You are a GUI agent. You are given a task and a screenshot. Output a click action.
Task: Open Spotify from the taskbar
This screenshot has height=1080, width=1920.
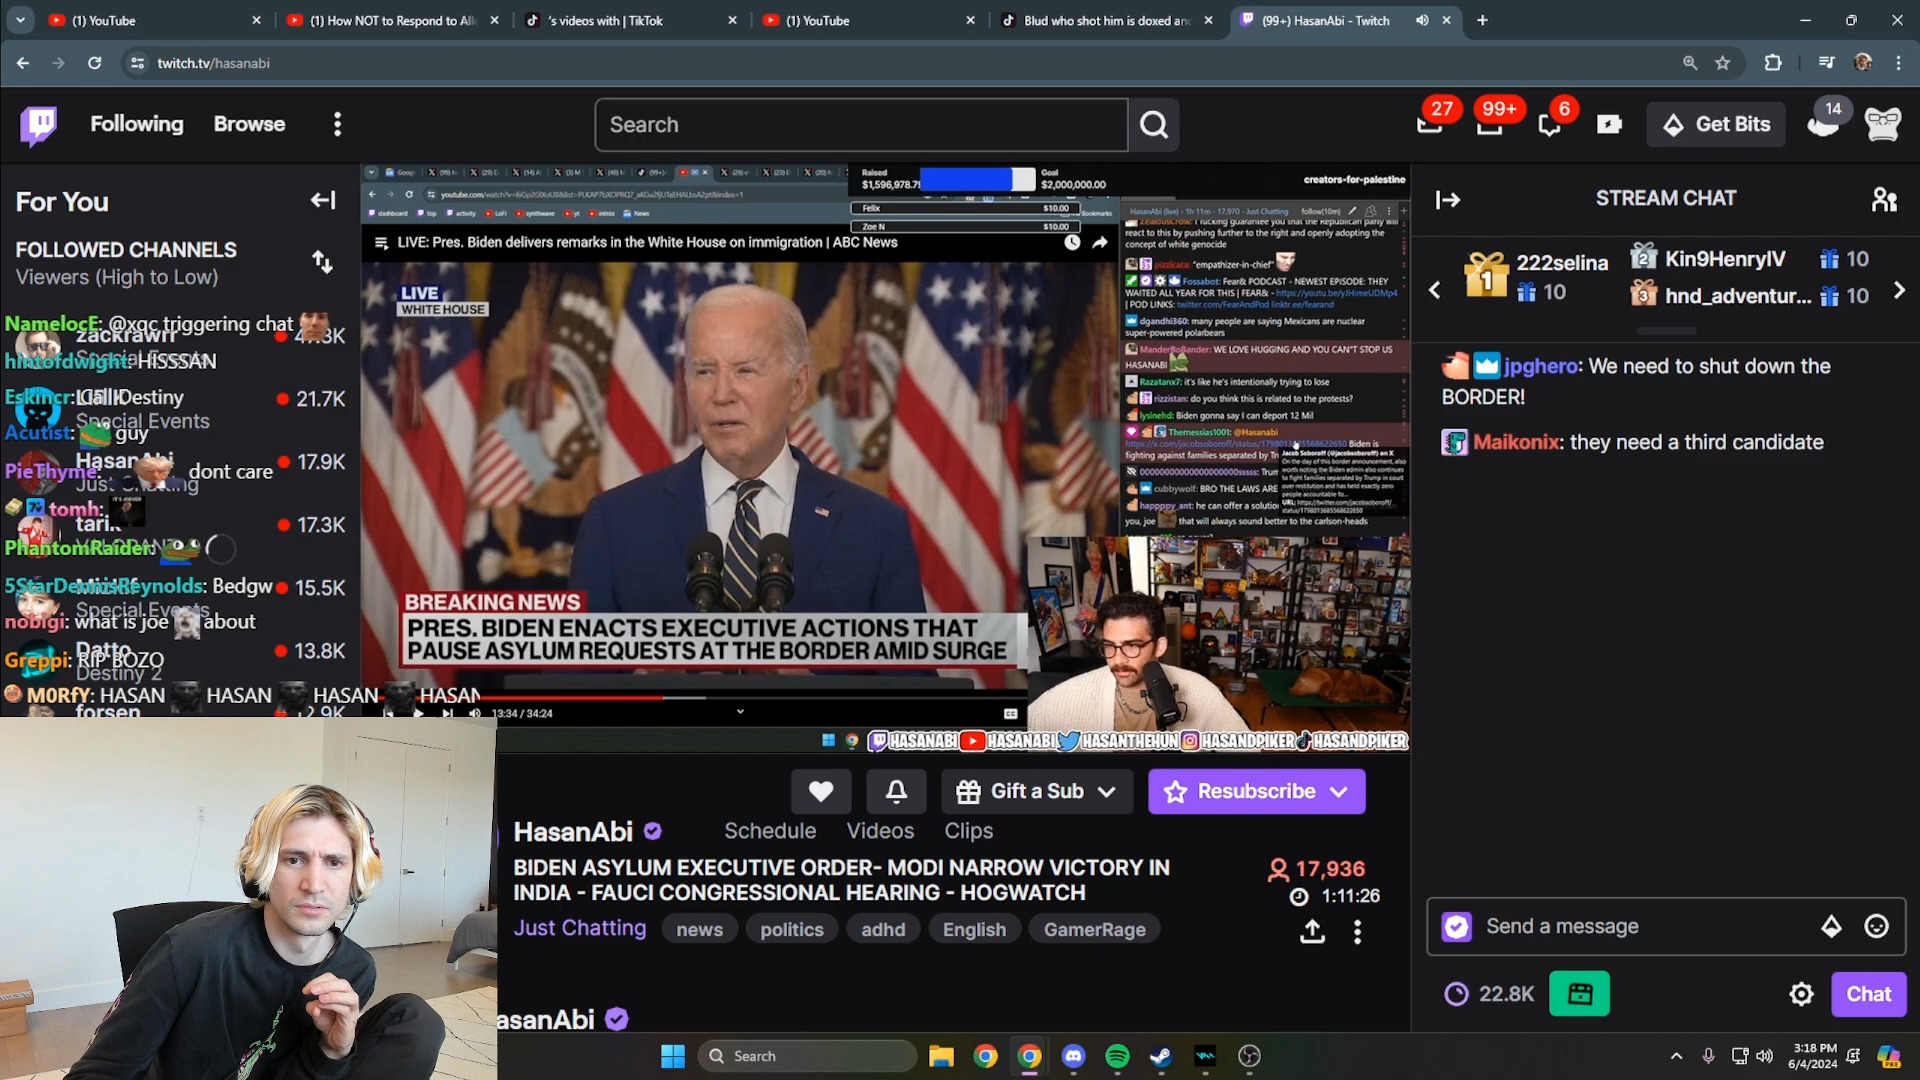click(x=1117, y=1056)
